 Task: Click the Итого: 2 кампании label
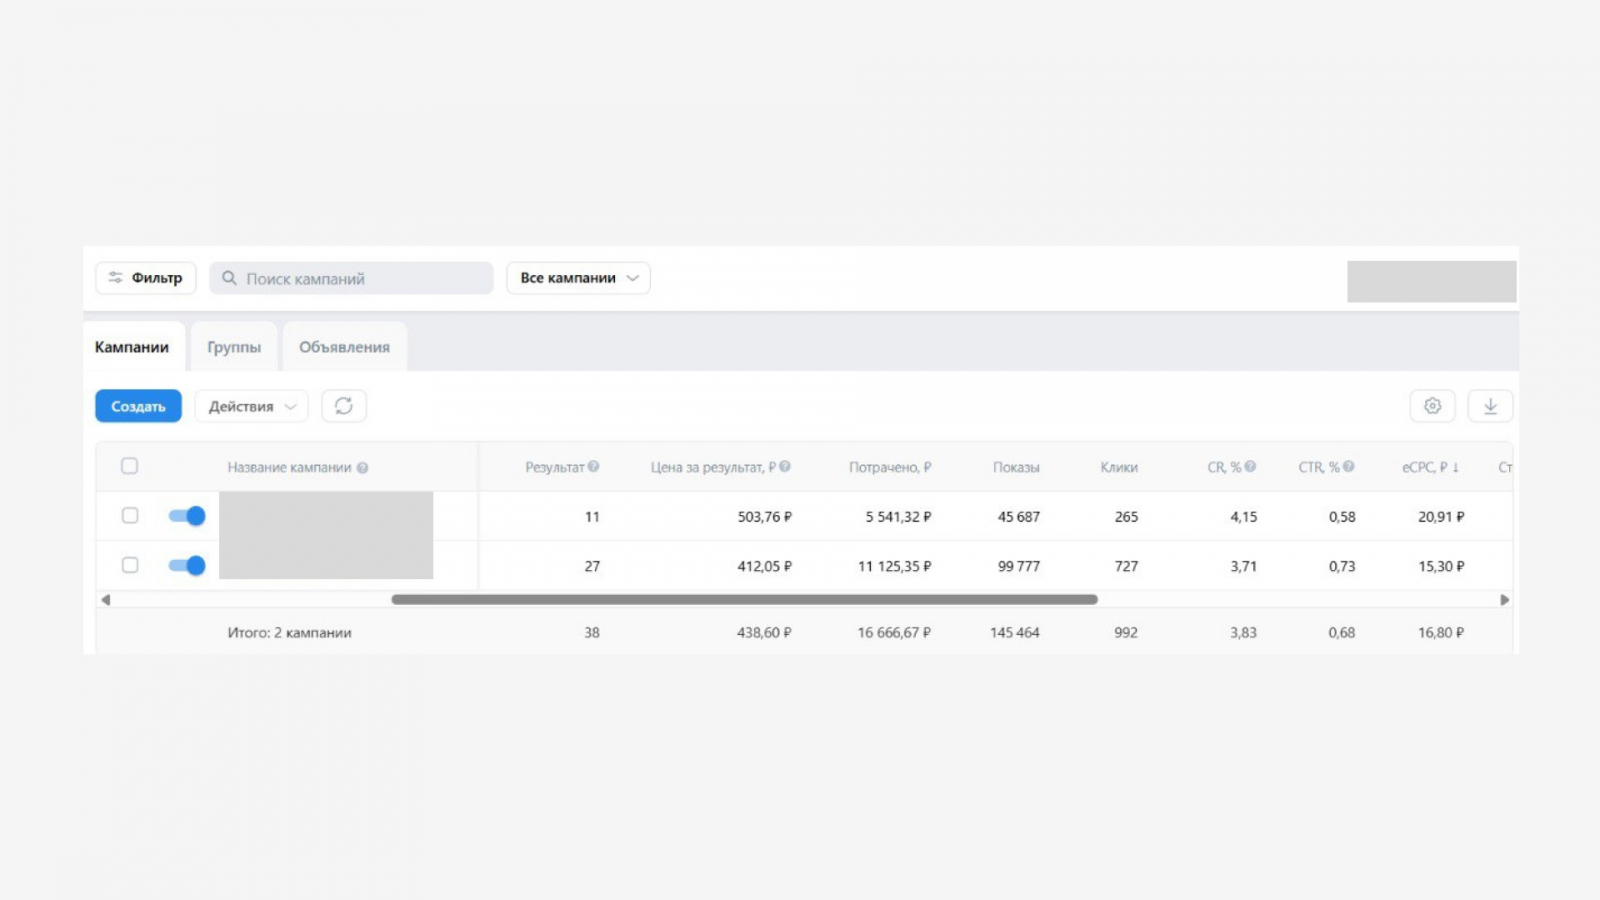tap(289, 633)
